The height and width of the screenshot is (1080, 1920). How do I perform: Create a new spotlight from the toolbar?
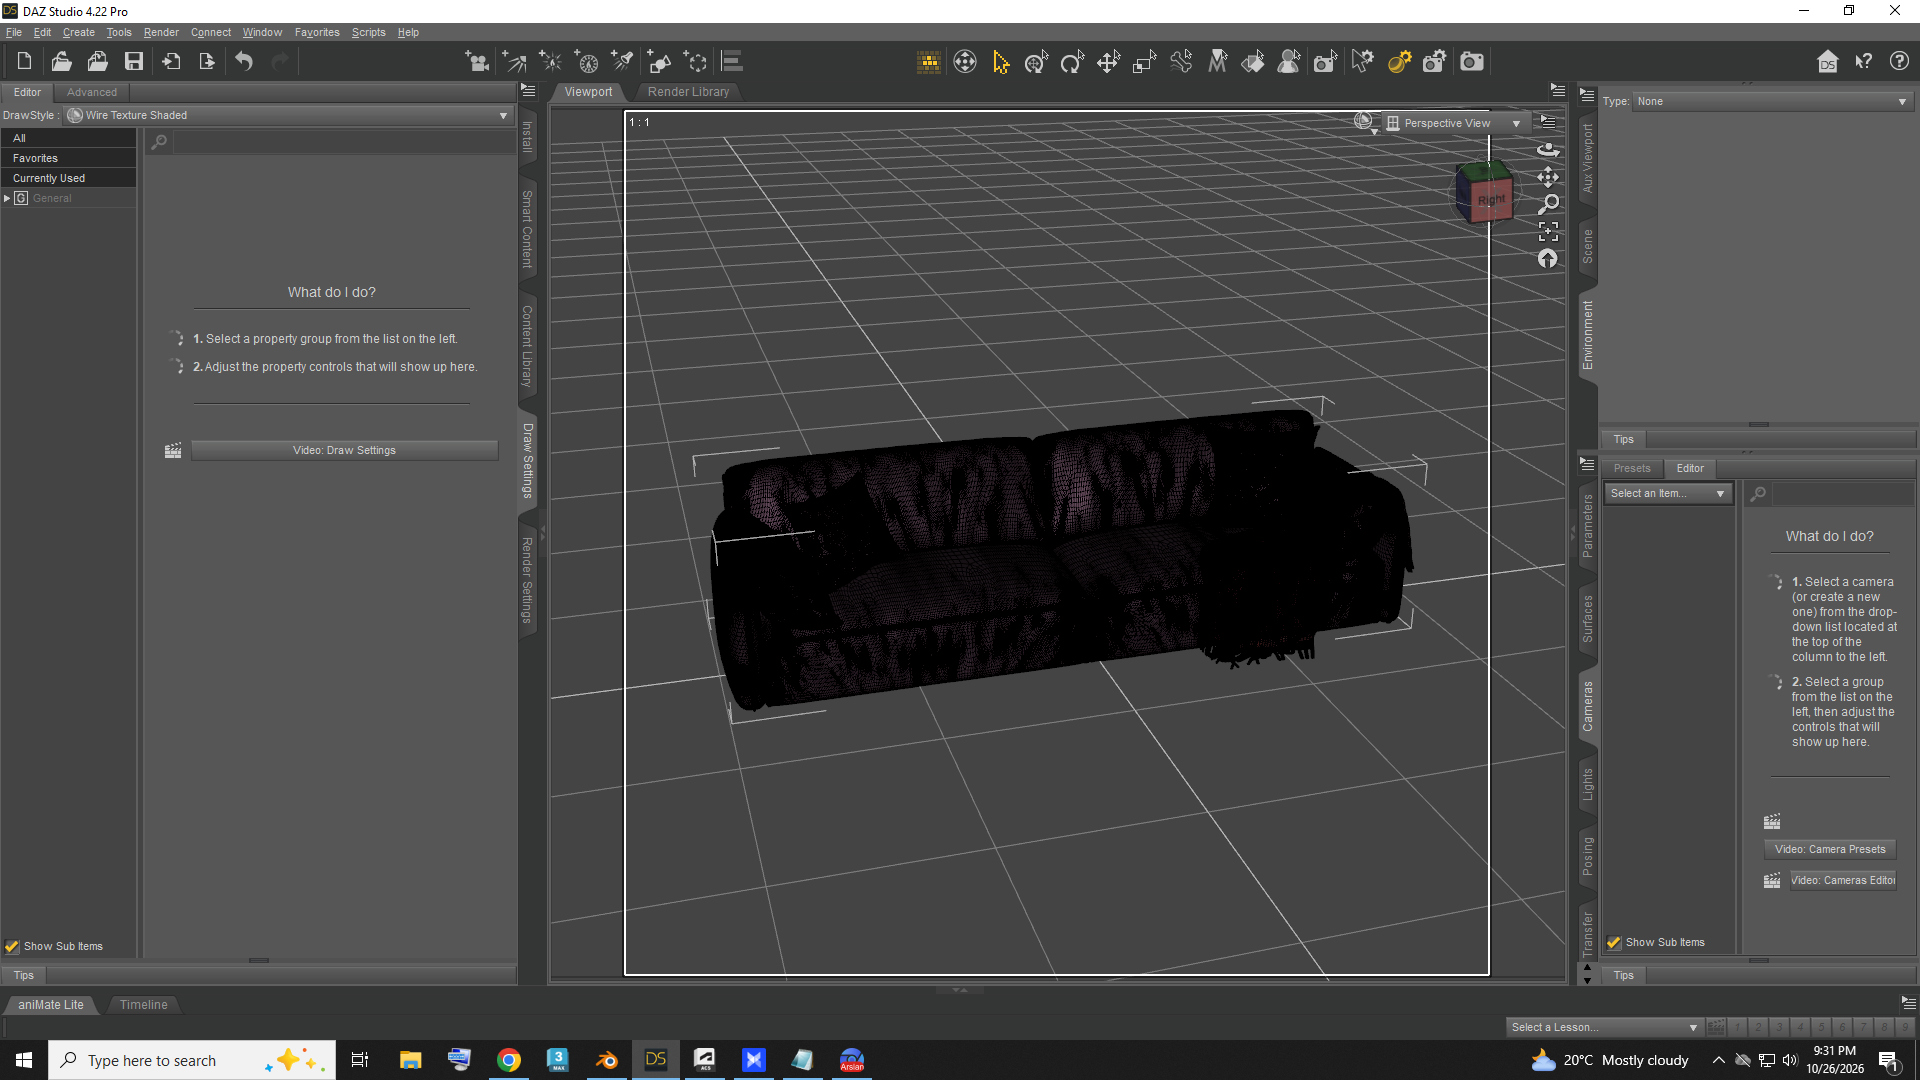(622, 62)
